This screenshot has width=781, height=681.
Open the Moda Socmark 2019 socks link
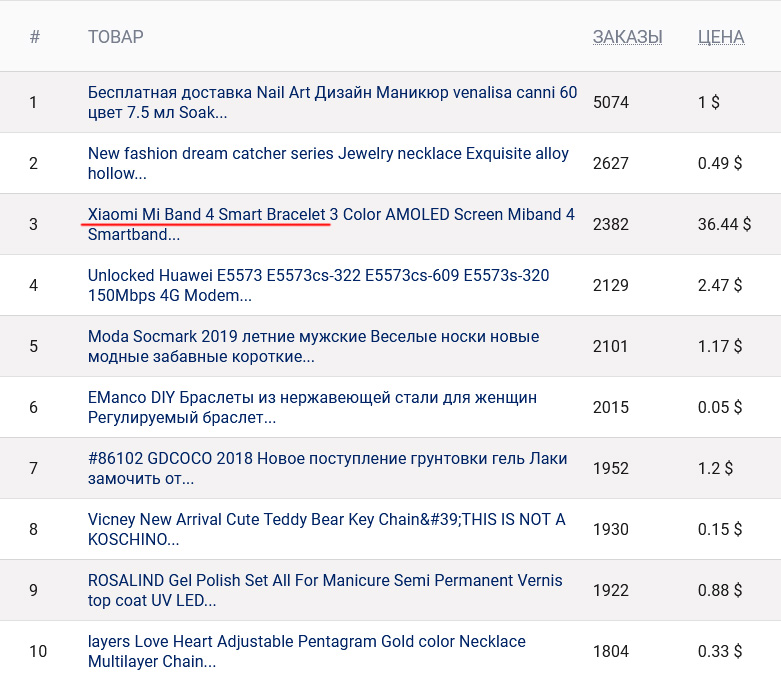point(313,337)
